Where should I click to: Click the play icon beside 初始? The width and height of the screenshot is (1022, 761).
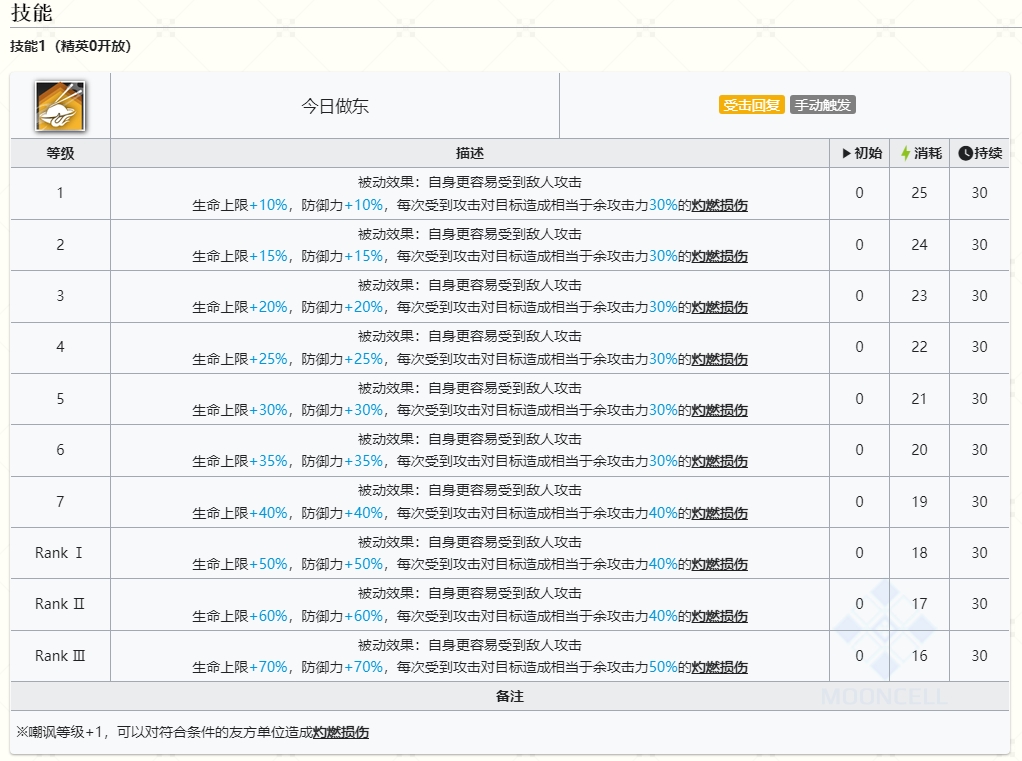point(846,153)
